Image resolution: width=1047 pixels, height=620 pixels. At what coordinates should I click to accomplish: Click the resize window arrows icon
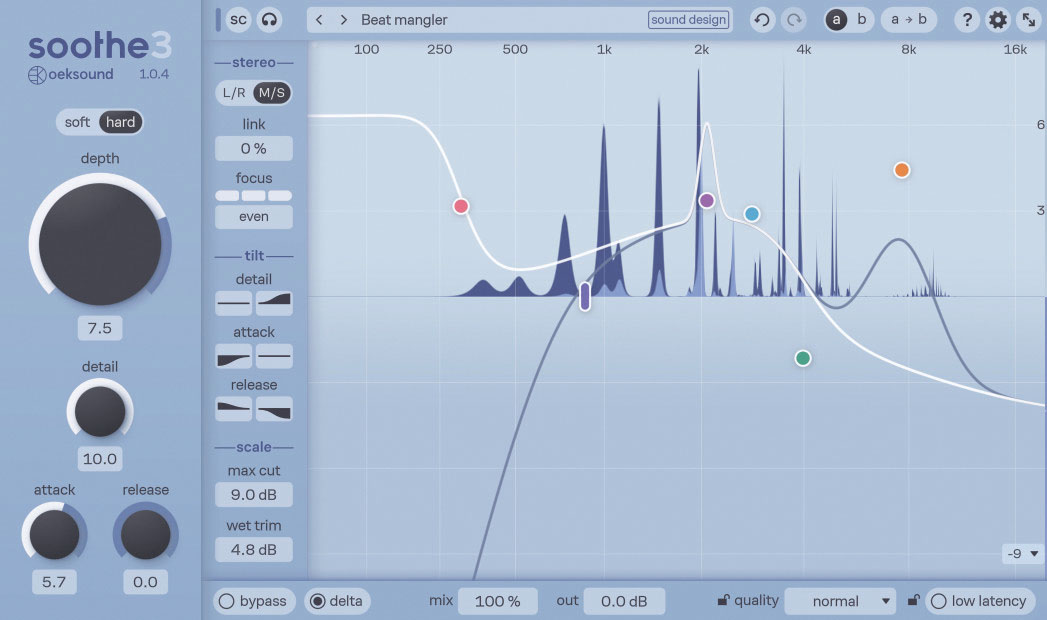coord(1029,20)
